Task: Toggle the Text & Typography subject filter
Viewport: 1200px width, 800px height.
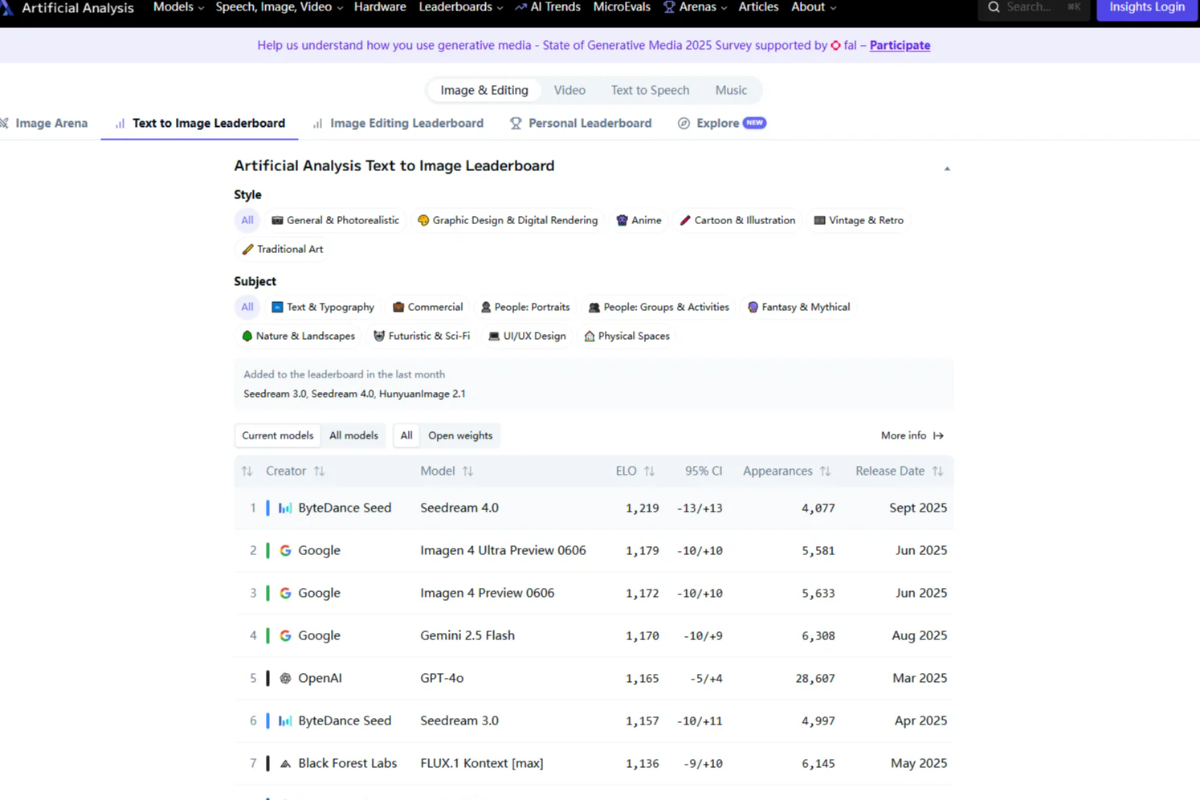Action: pyautogui.click(x=323, y=307)
